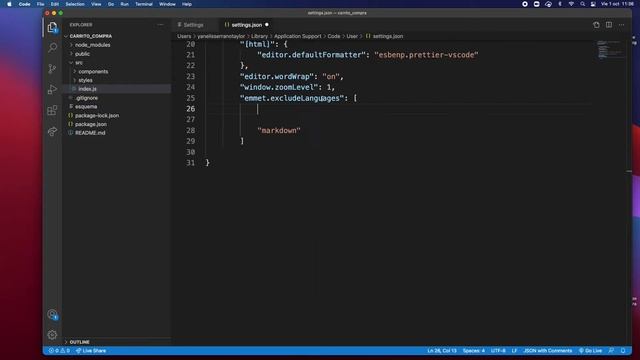Open Wi-Fi status in menu bar
This screenshot has width=640, height=360.
(x=571, y=4)
